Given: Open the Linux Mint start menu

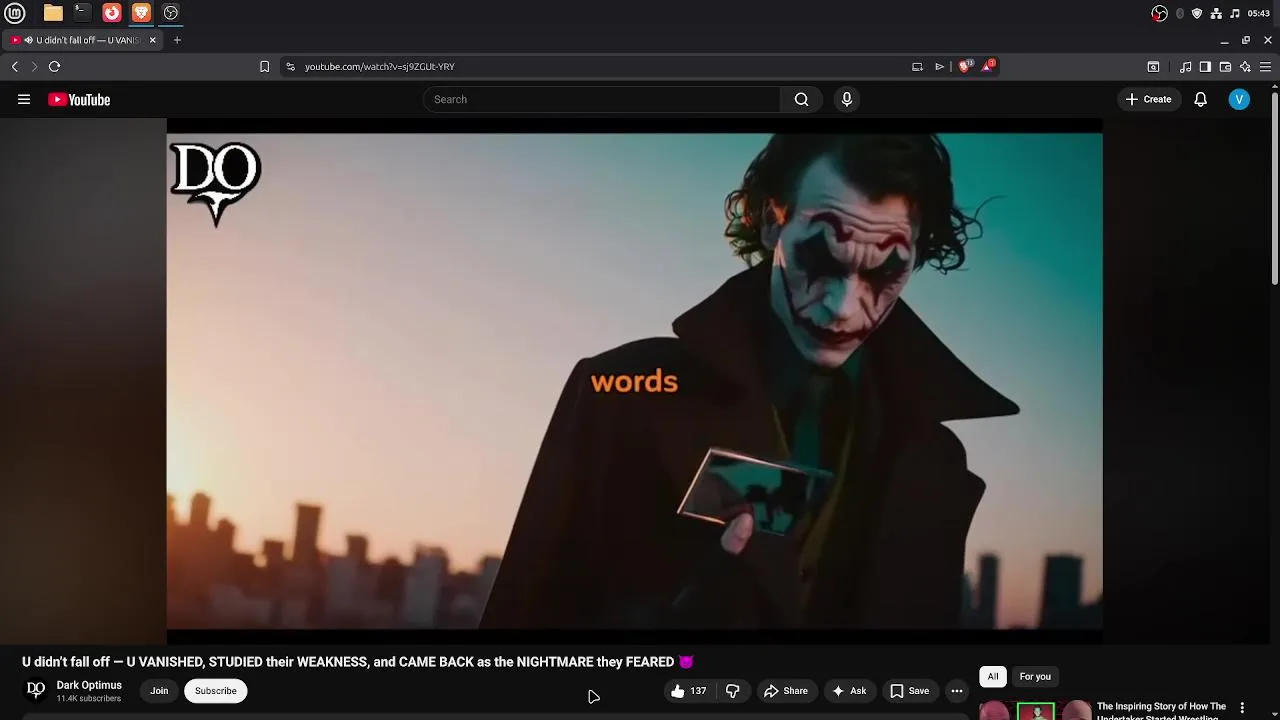Looking at the screenshot, I should [15, 13].
